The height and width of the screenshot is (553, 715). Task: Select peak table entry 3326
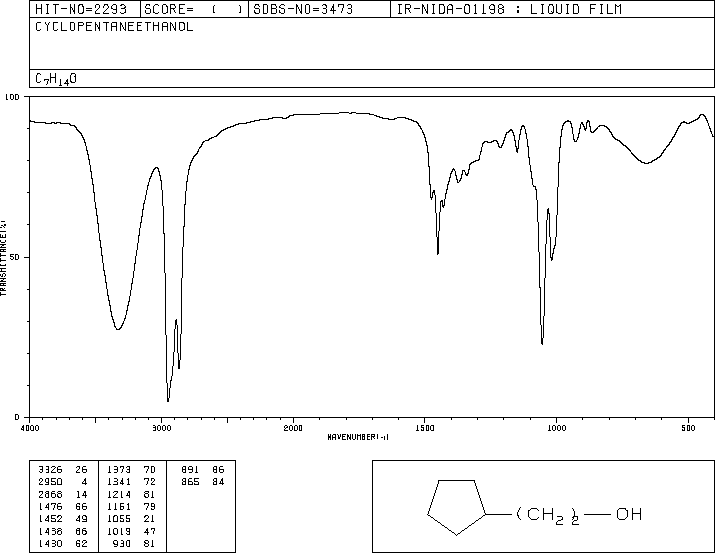[63, 470]
